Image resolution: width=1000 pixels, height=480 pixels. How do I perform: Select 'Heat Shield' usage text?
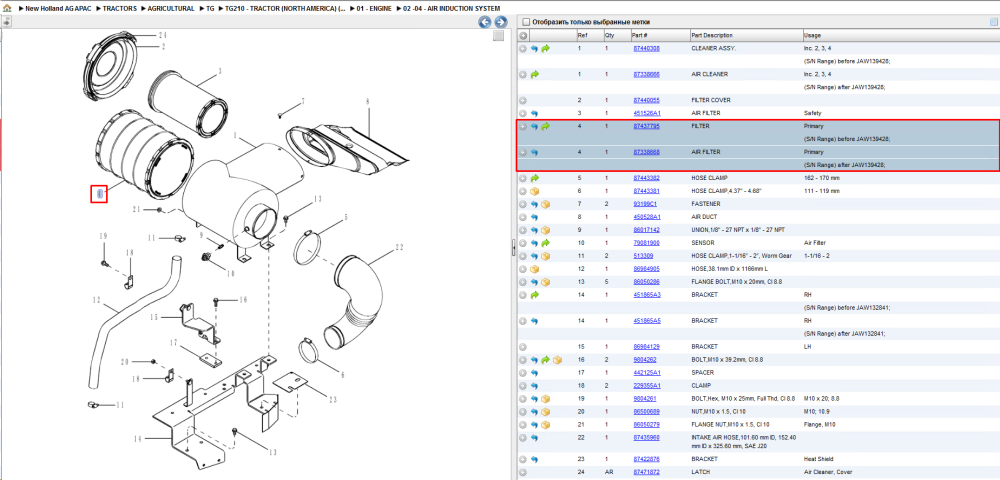tap(818, 459)
